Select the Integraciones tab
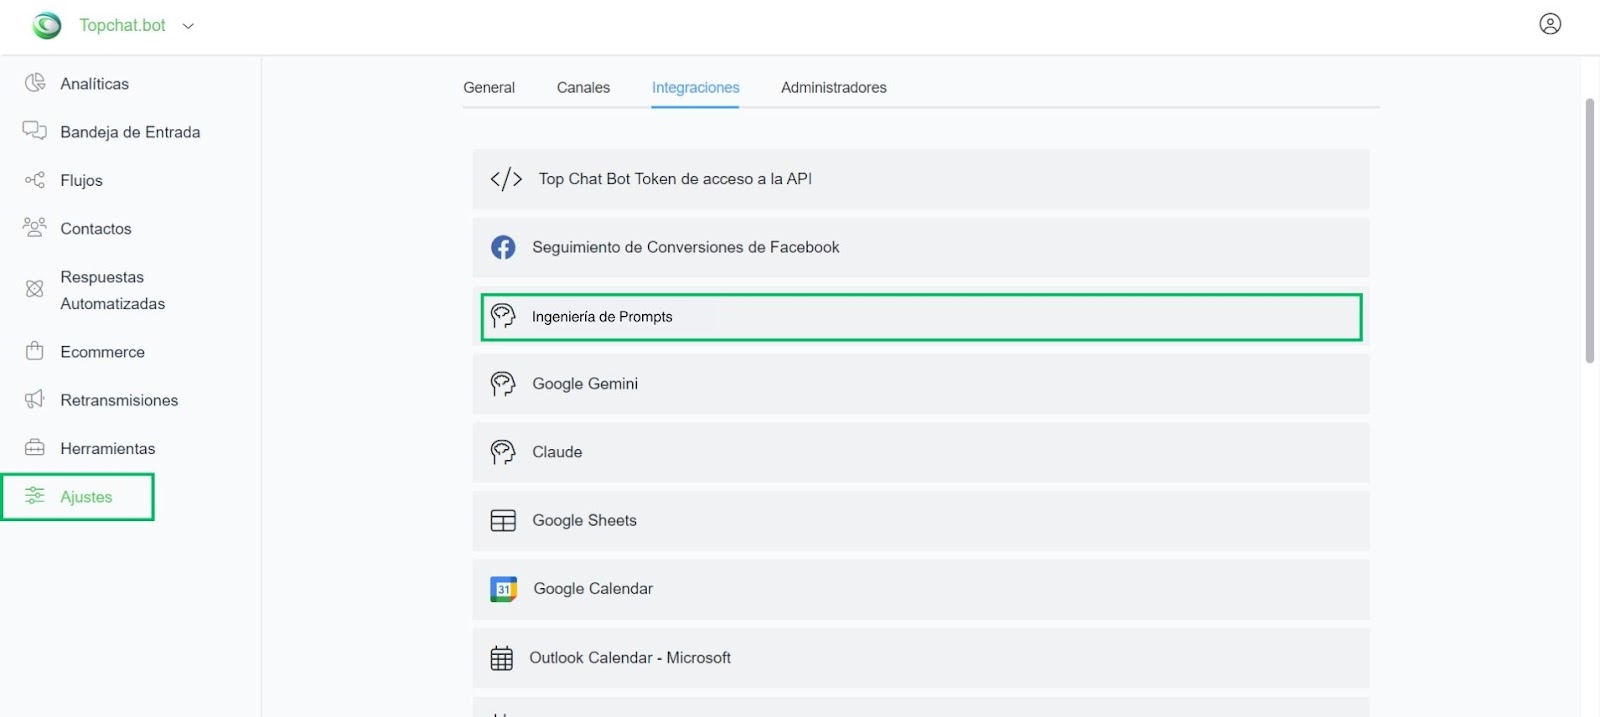1600x717 pixels. point(695,88)
